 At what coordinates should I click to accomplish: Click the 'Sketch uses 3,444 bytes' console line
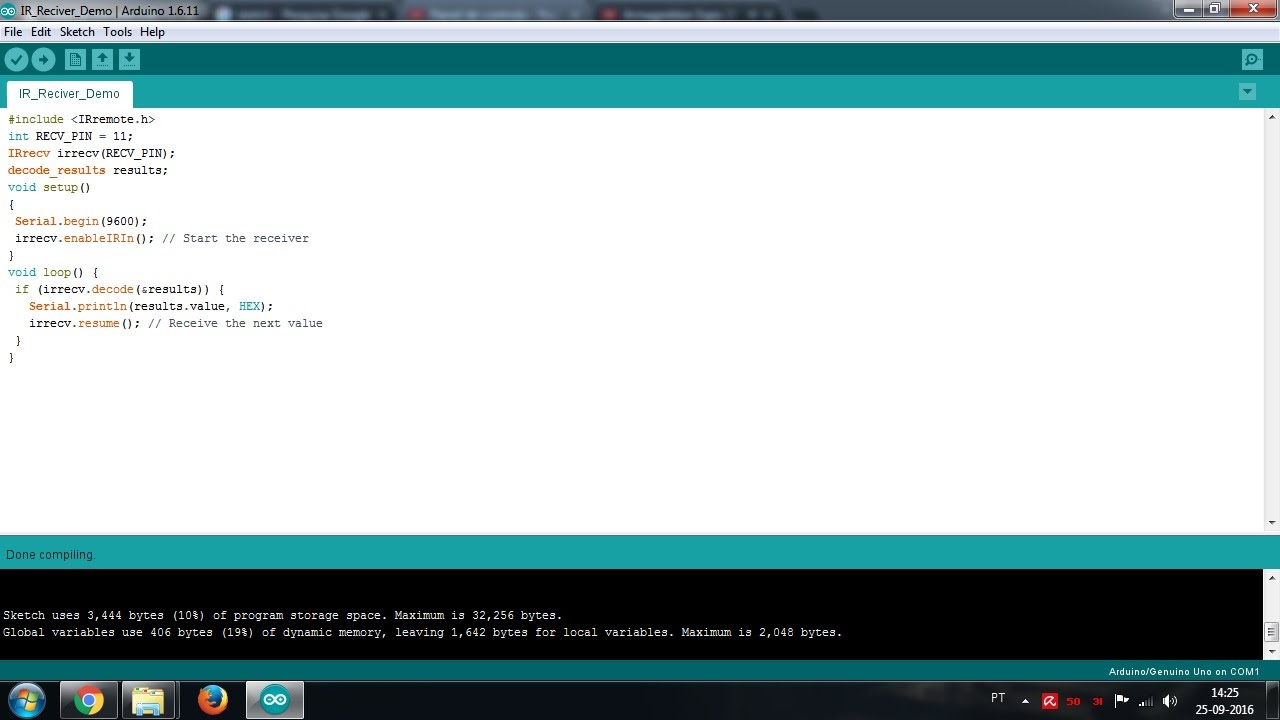coord(283,615)
